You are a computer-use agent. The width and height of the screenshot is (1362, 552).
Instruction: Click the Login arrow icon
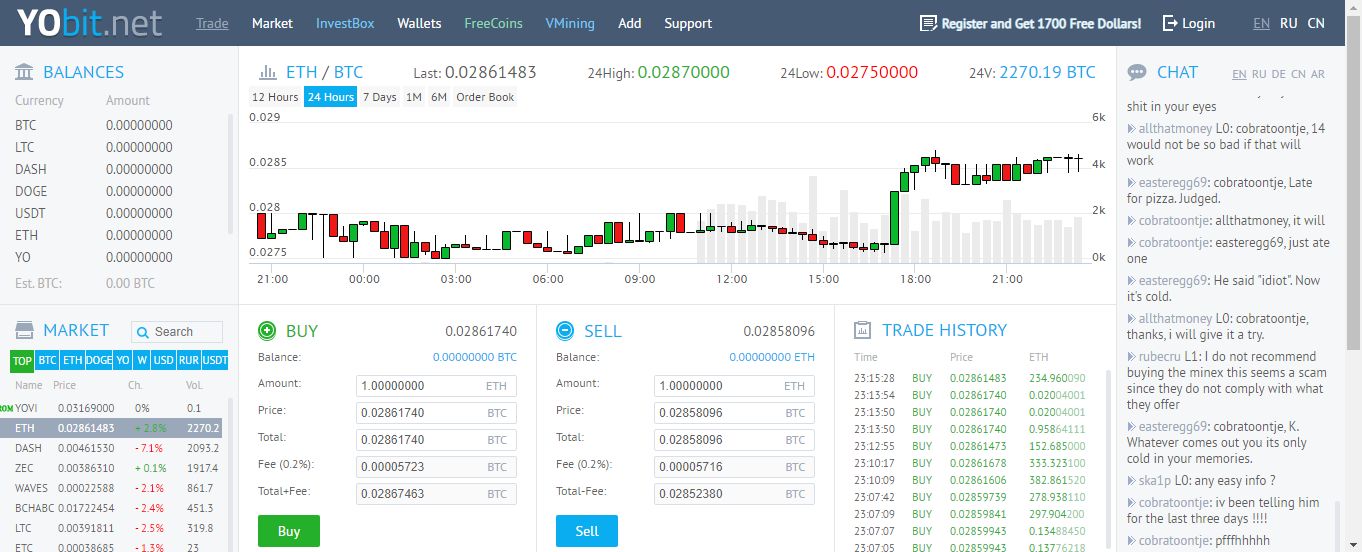tap(1170, 23)
